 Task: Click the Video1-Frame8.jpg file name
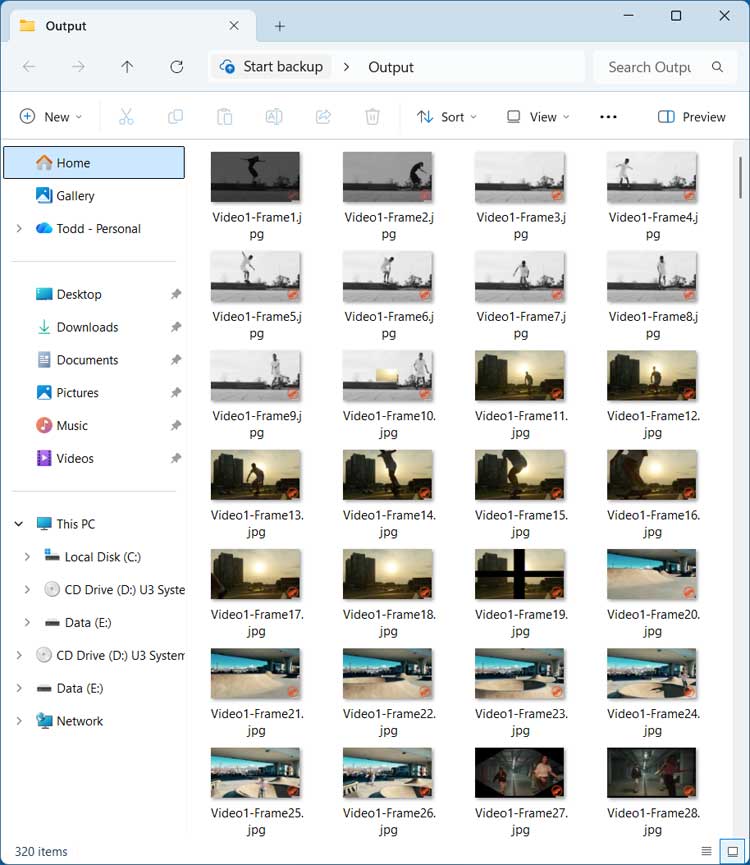pyautogui.click(x=653, y=325)
